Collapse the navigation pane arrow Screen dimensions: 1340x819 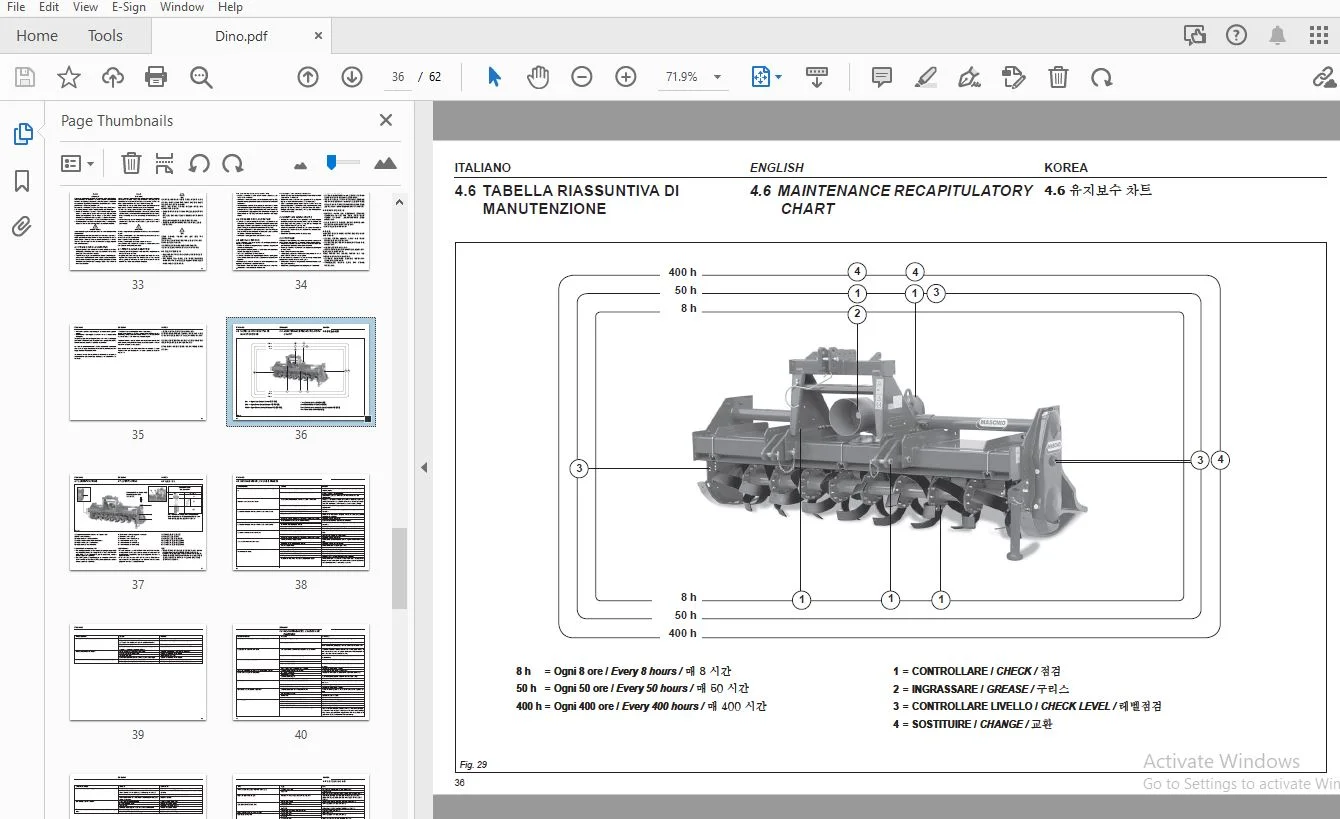point(423,467)
